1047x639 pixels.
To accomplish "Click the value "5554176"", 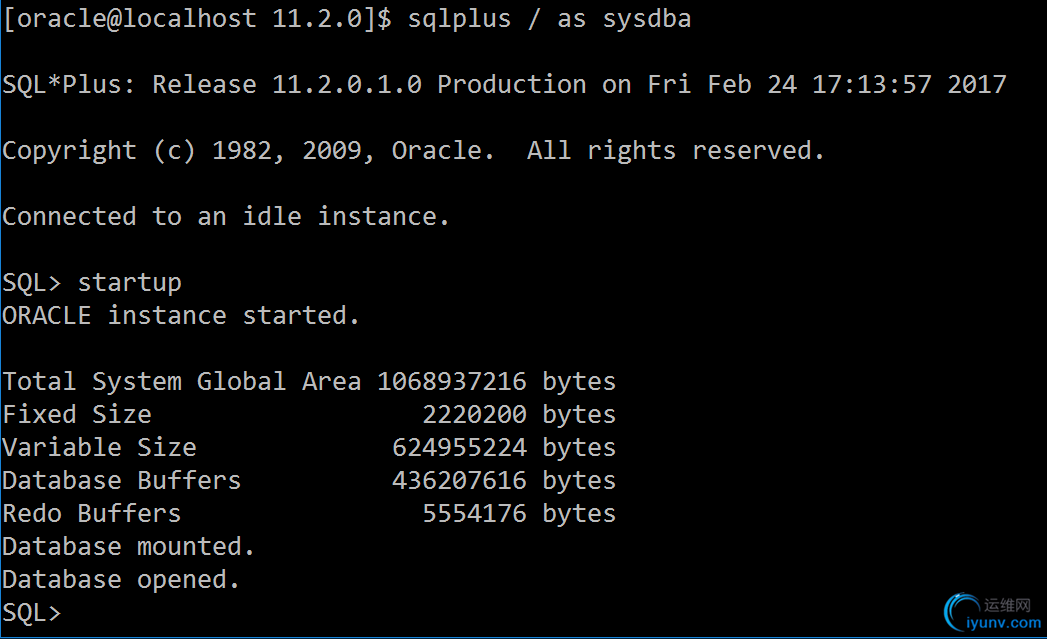I will (x=475, y=513).
